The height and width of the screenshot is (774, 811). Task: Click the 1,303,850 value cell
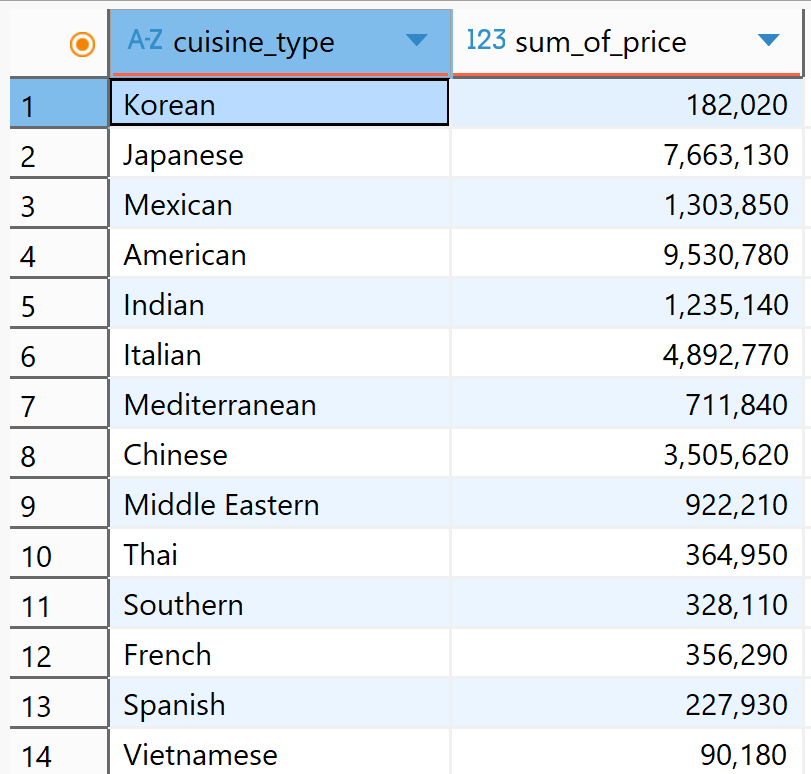point(627,203)
